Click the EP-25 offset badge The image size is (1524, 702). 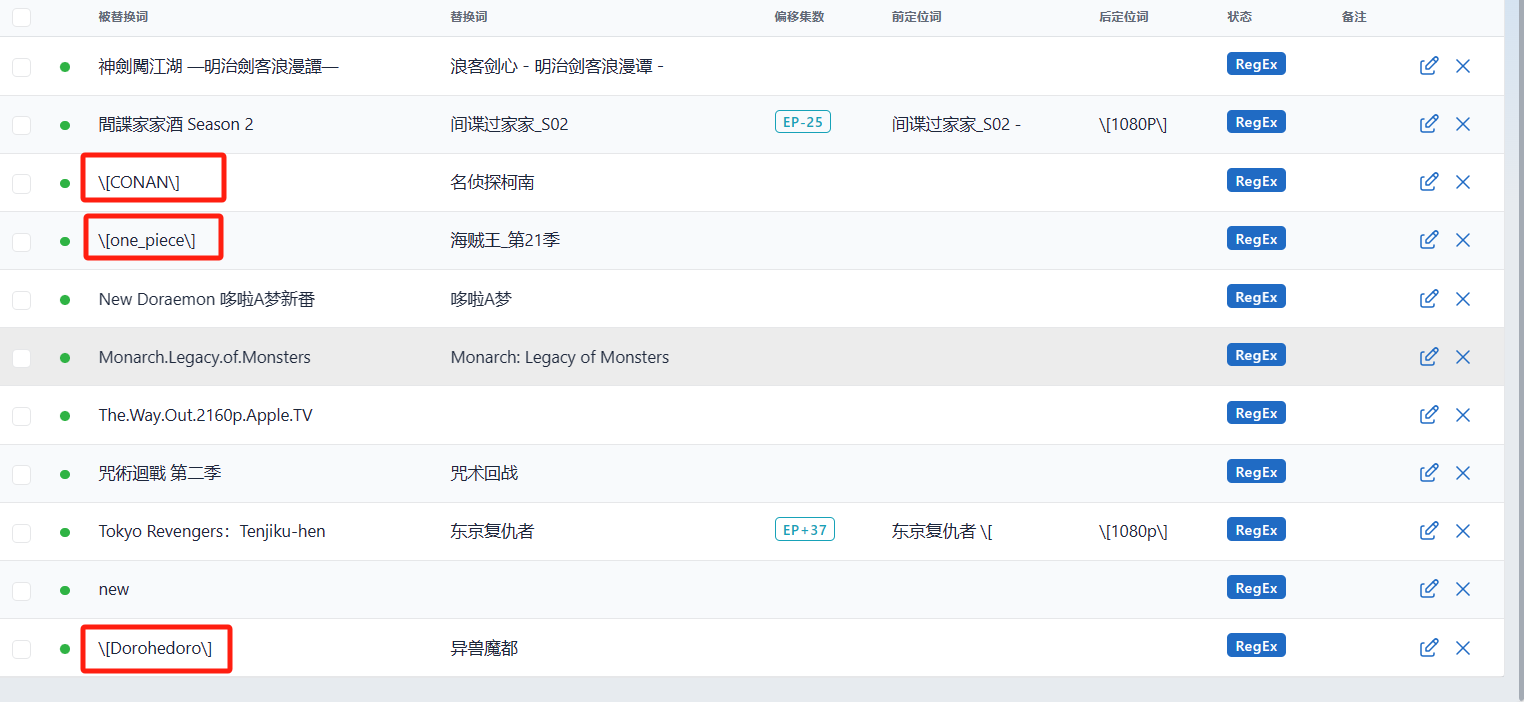point(803,122)
